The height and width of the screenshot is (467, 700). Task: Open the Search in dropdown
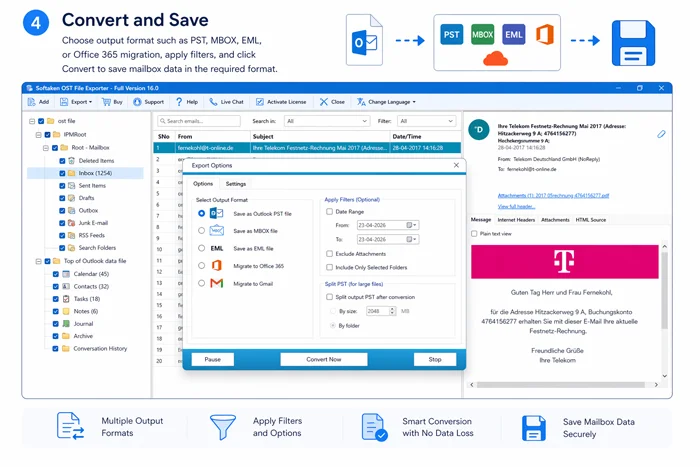click(x=327, y=121)
